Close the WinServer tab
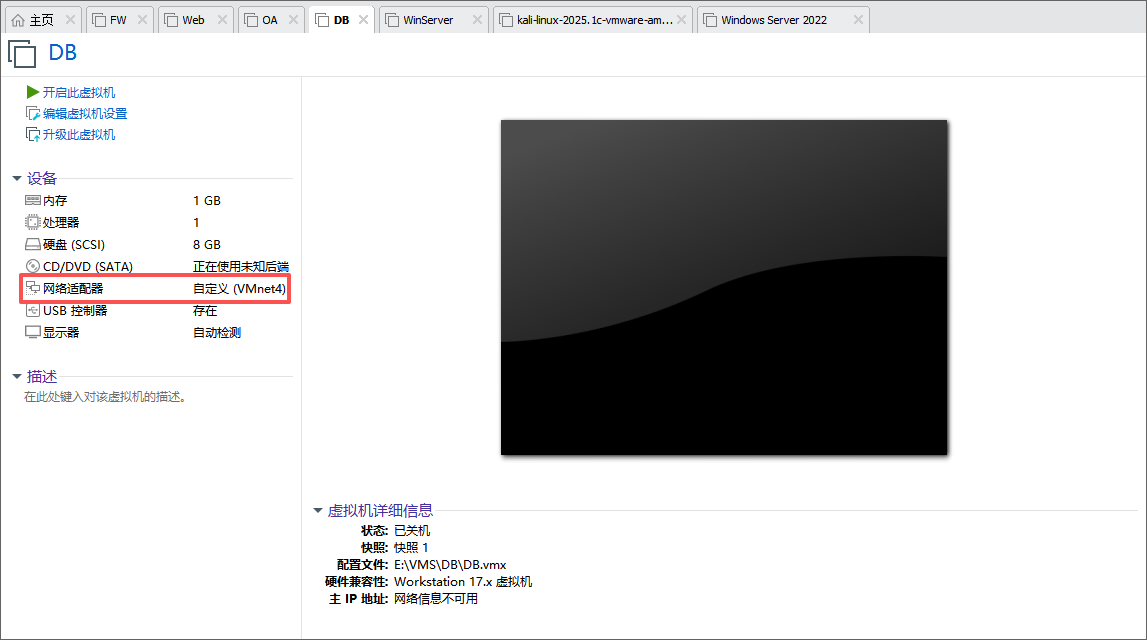1147x640 pixels. click(478, 20)
